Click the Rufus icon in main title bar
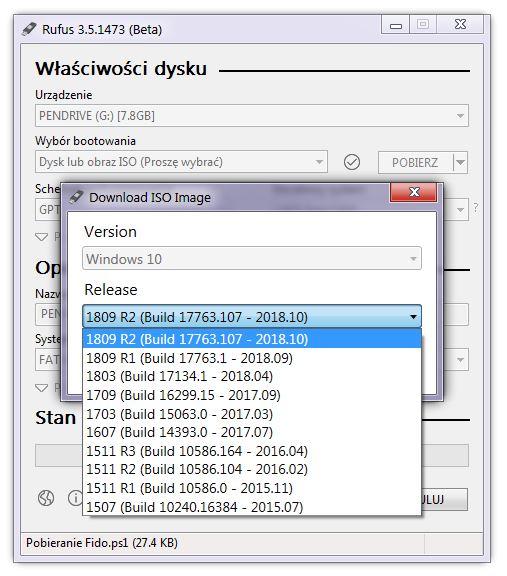Image resolution: width=507 pixels, height=576 pixels. 29,29
